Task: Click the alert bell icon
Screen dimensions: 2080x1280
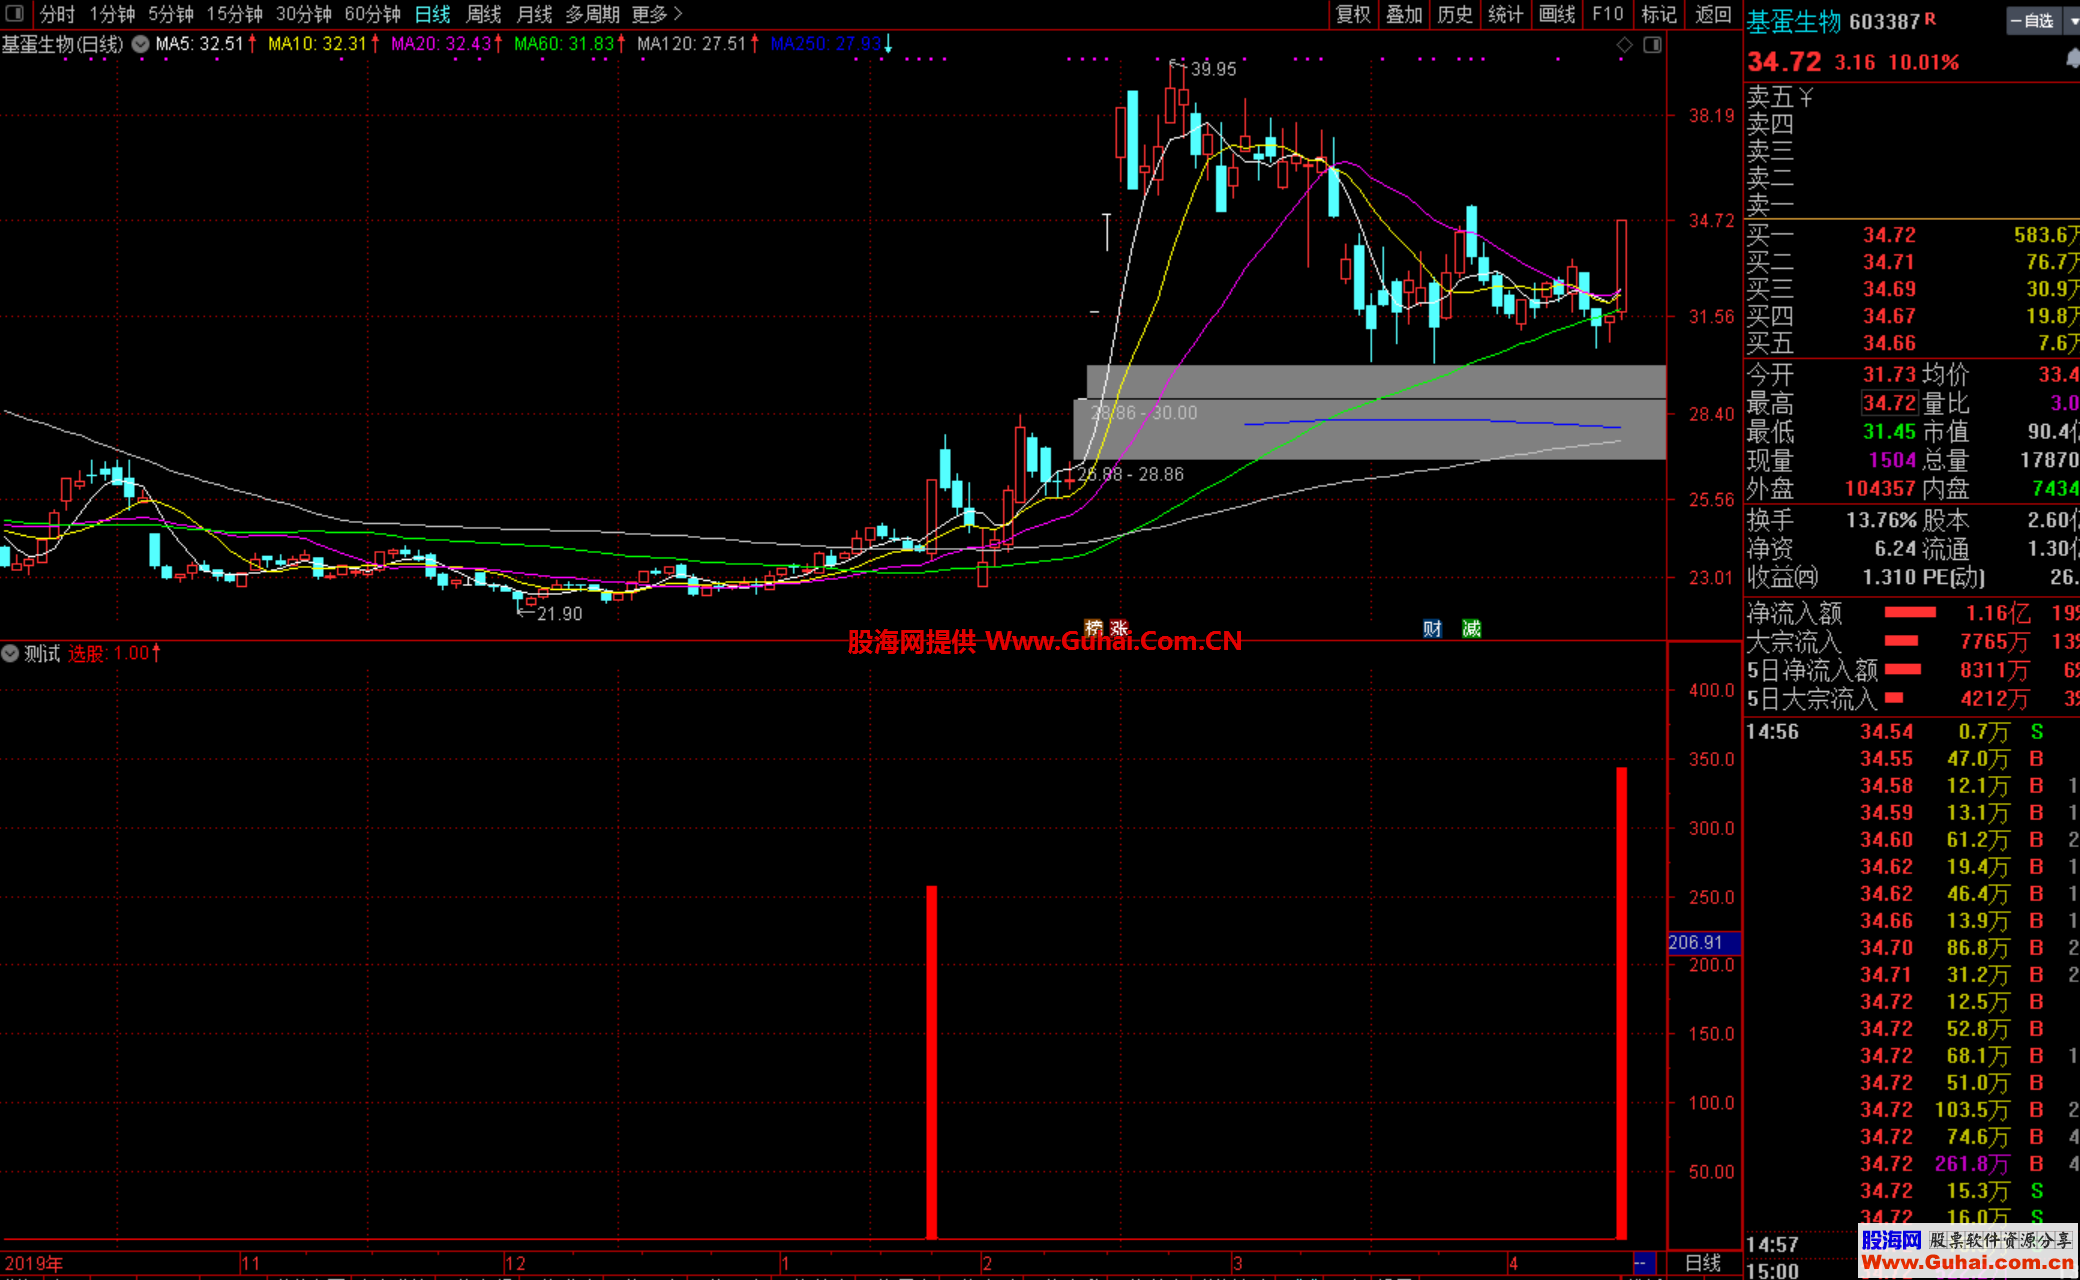Action: 2072,60
